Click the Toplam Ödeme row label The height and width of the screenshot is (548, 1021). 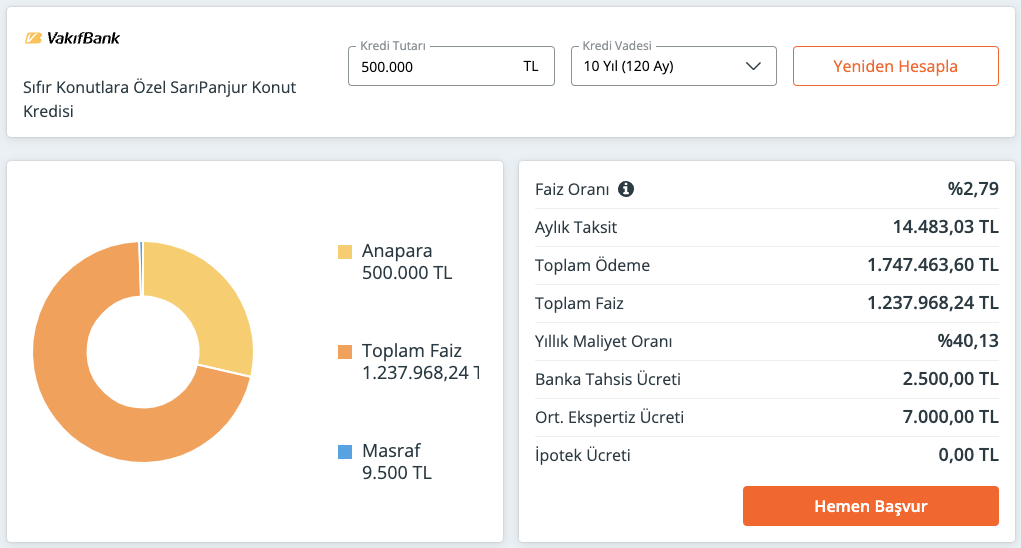(x=592, y=265)
